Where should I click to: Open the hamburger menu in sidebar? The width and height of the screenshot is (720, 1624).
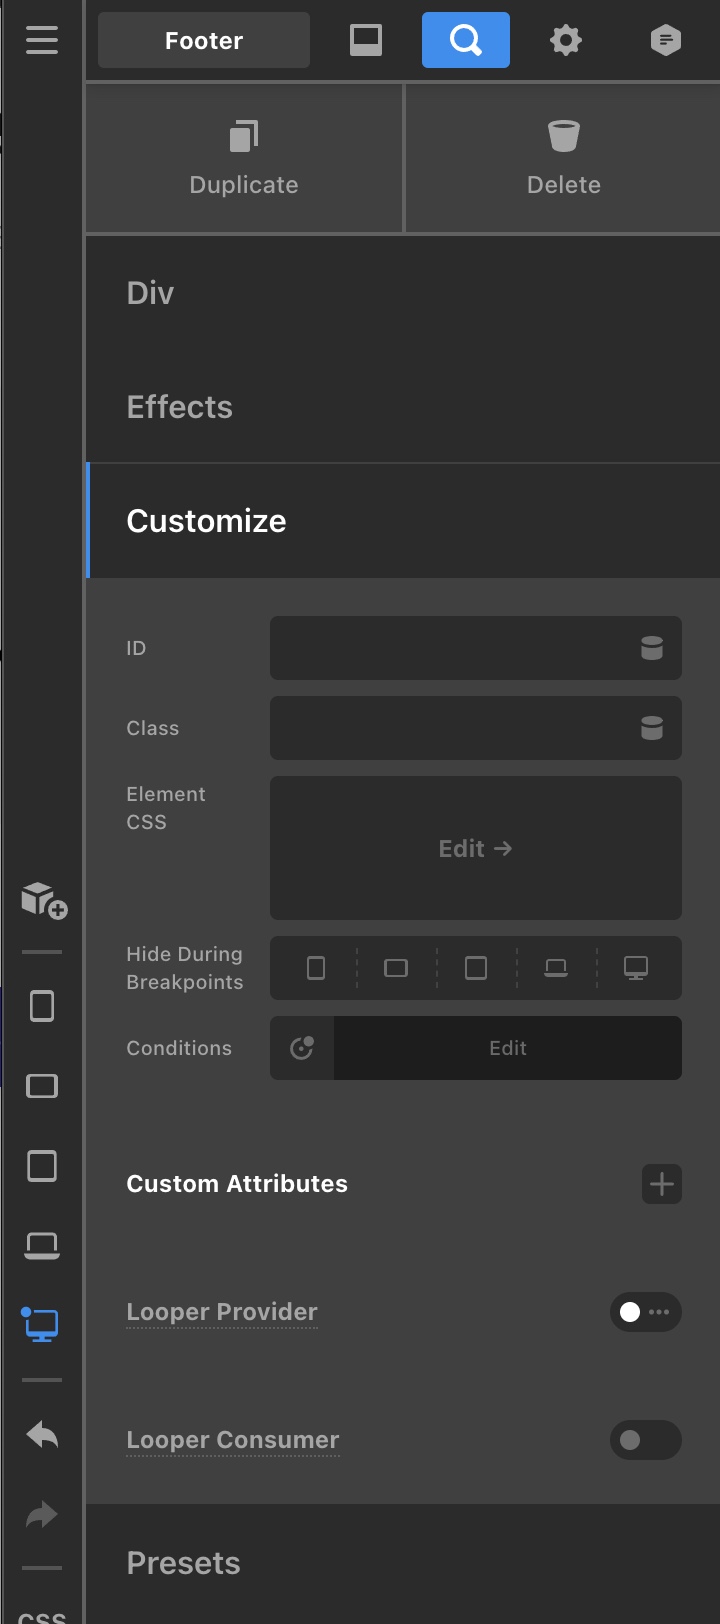[42, 40]
